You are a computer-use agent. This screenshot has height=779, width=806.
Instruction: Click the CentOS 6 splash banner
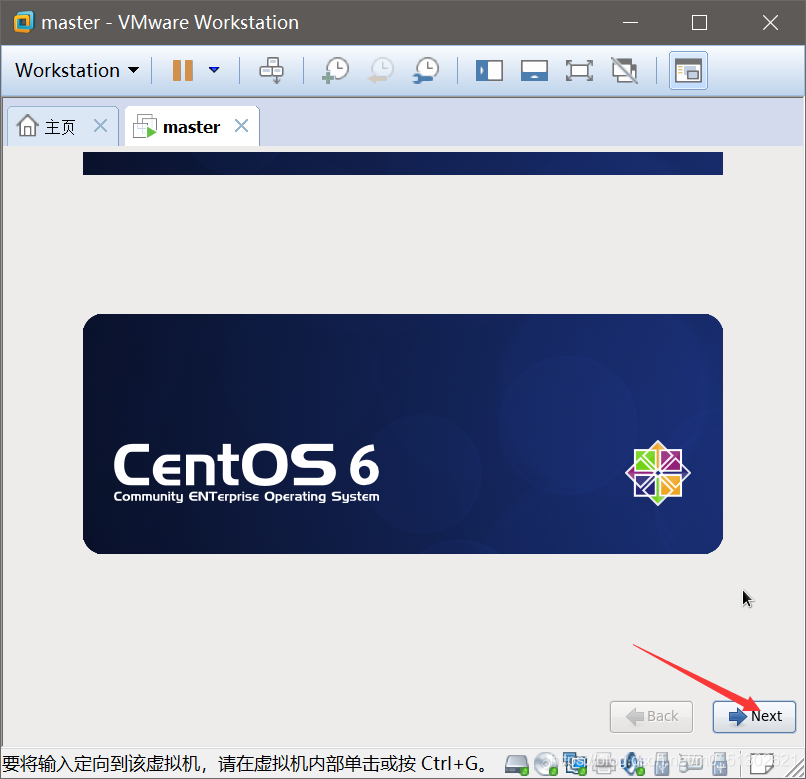tap(402, 434)
